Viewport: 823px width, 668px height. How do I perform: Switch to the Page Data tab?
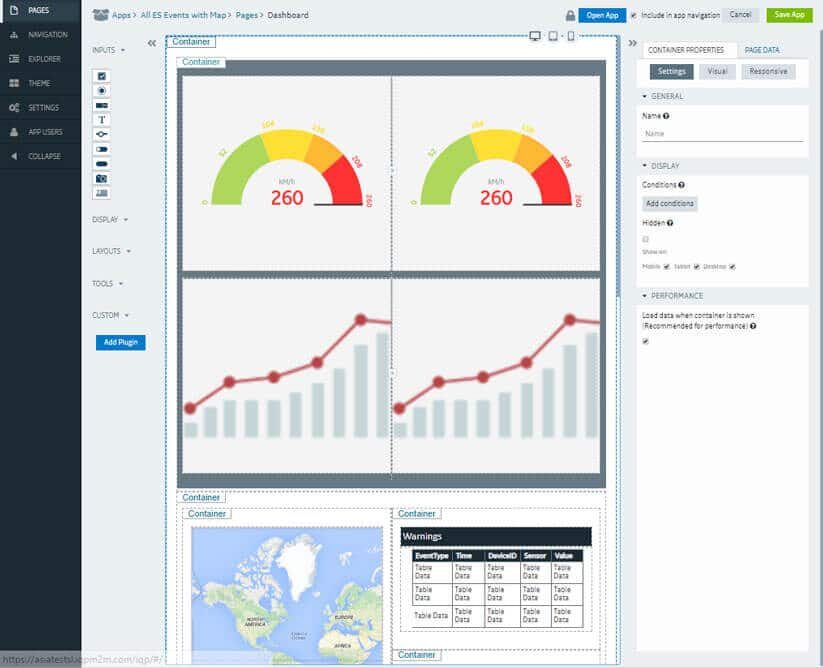[x=762, y=49]
